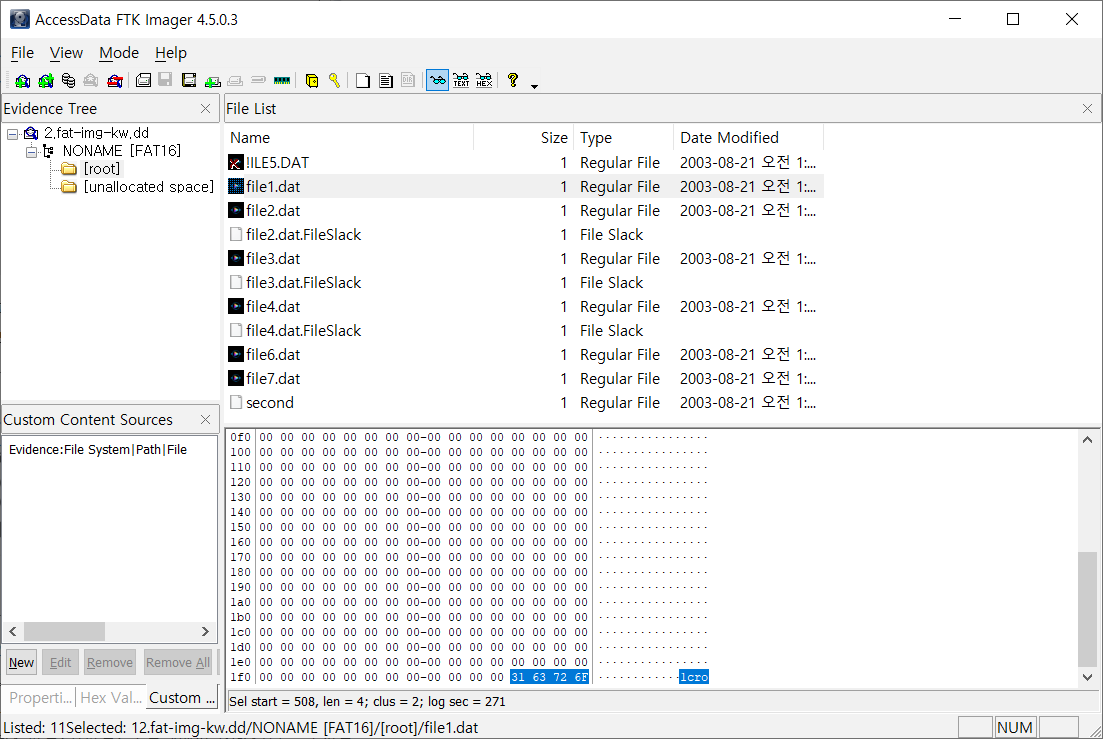
Task: Select file4.dat in the file list
Action: pos(273,307)
